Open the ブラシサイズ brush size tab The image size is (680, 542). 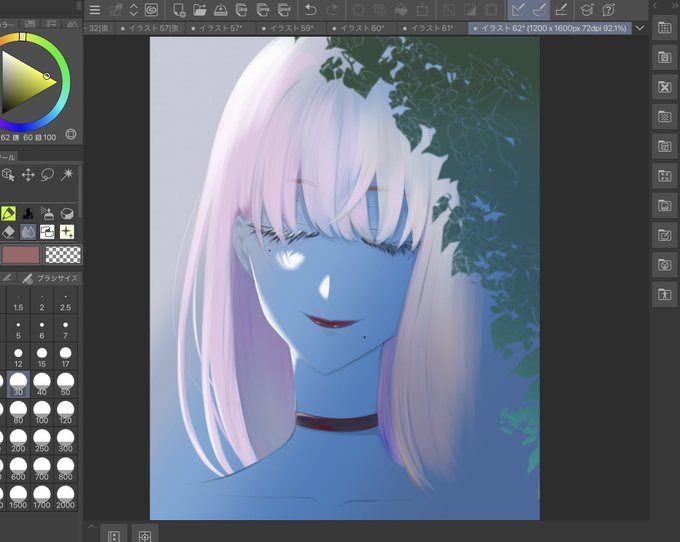click(51, 278)
